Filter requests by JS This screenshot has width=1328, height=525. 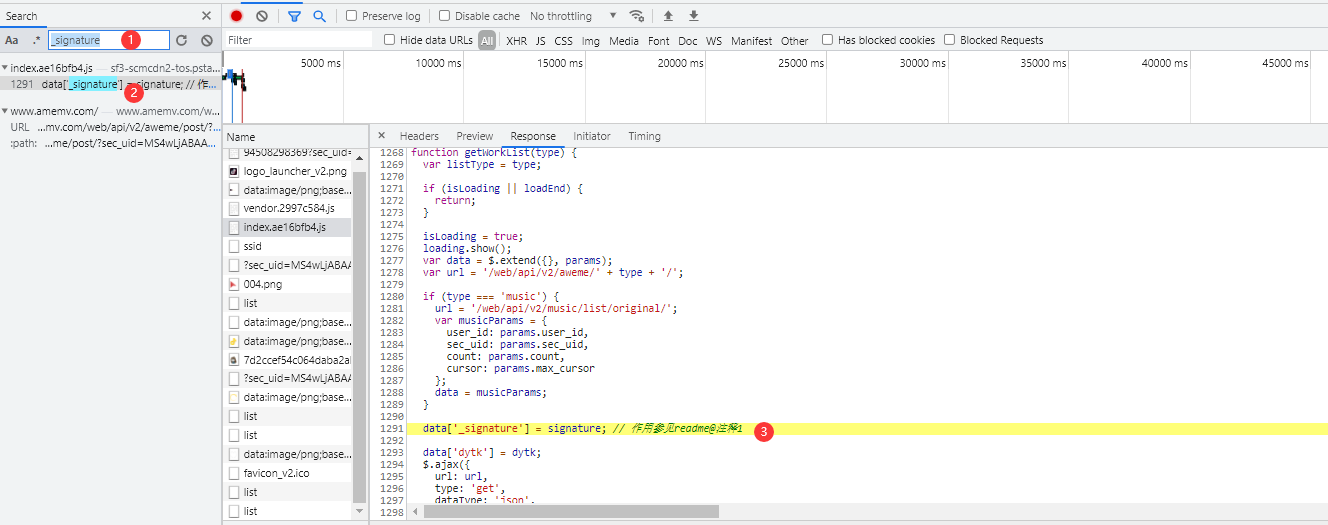click(541, 40)
